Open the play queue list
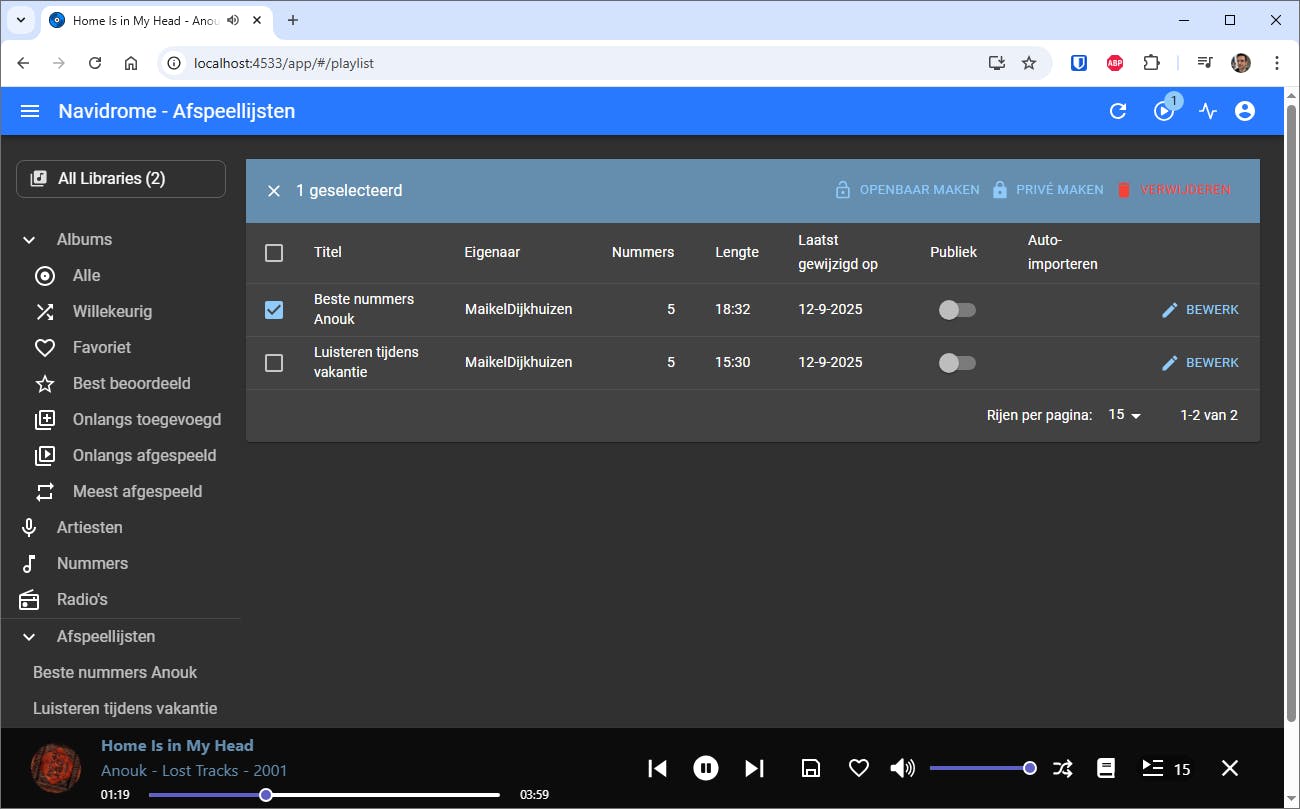 (1153, 768)
